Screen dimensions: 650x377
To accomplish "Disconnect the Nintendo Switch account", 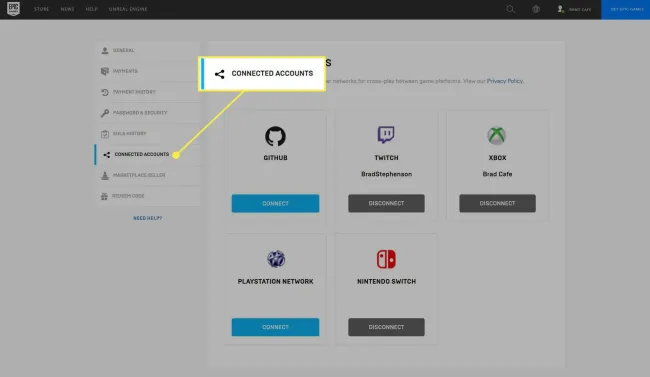I will pos(386,327).
